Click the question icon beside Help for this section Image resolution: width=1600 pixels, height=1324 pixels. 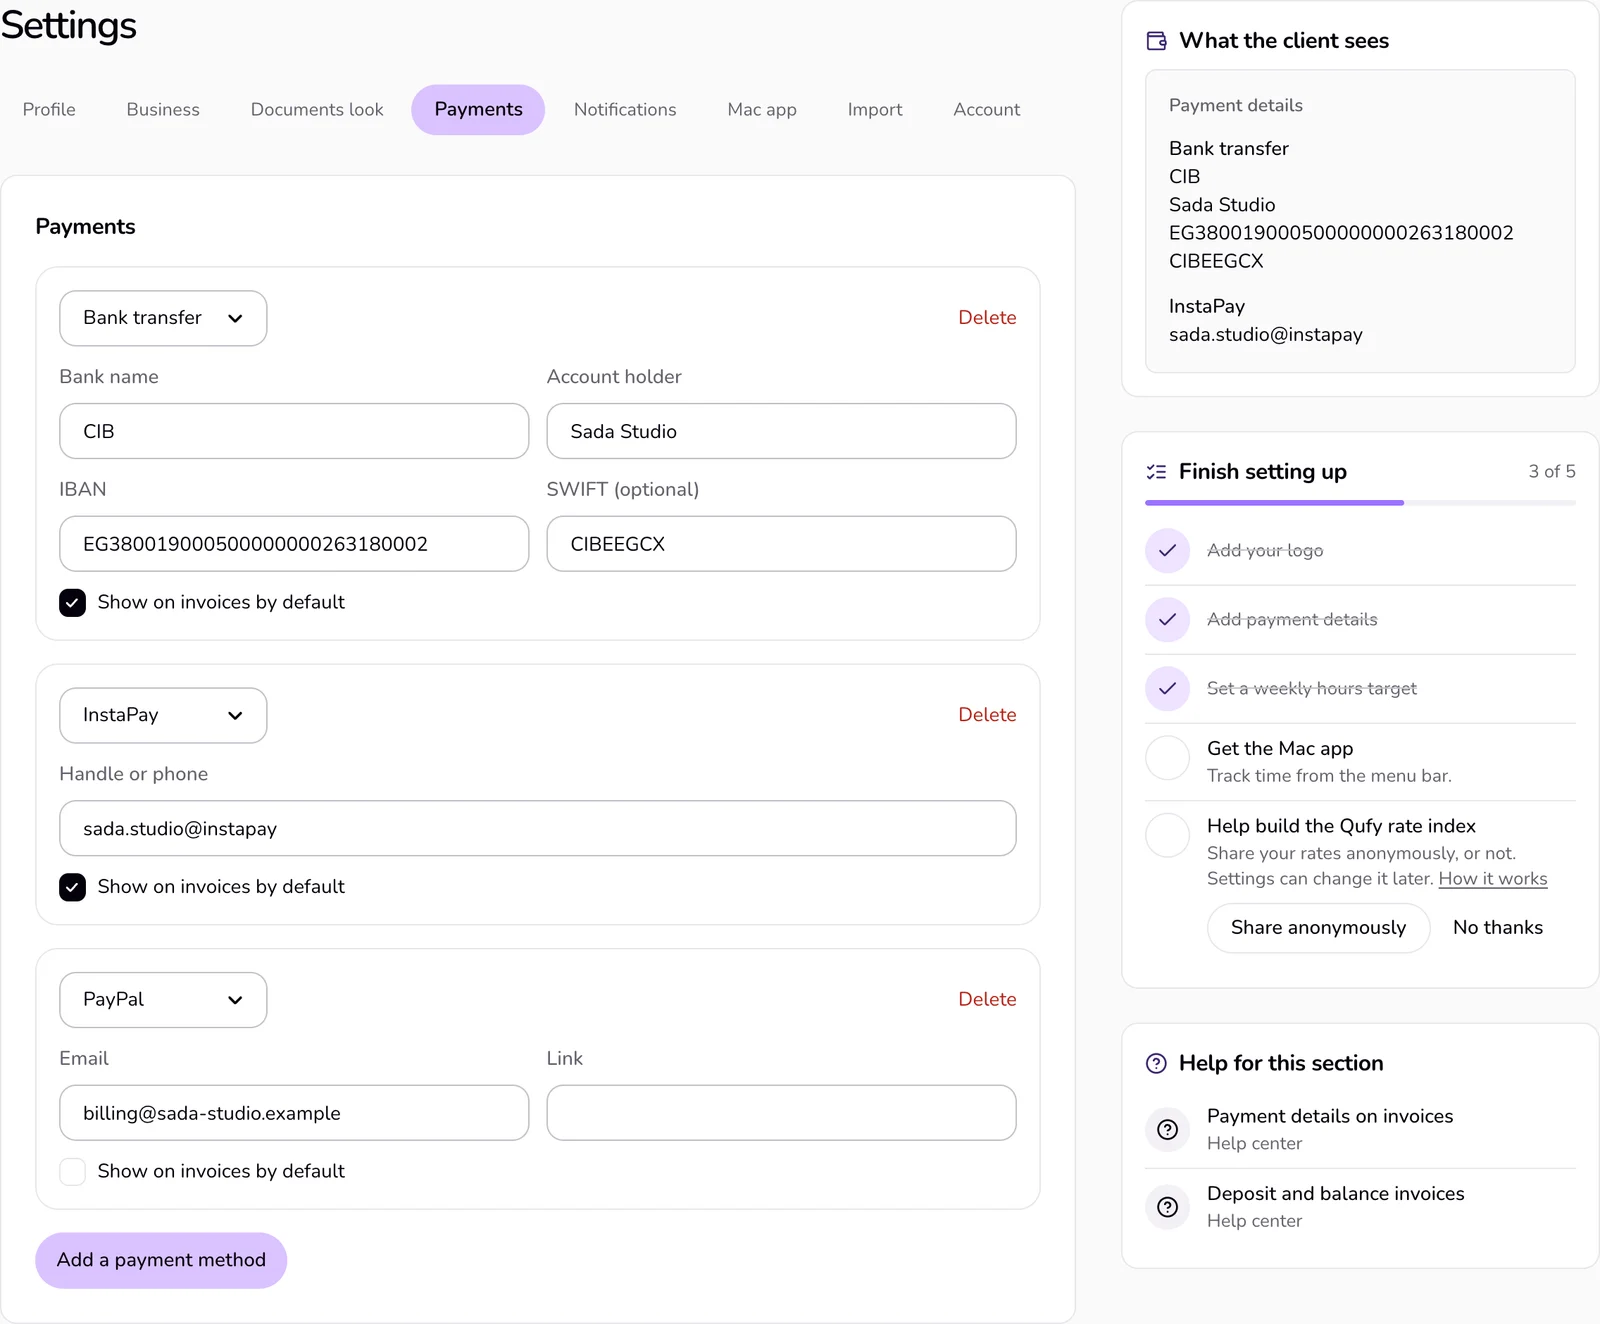1156,1064
